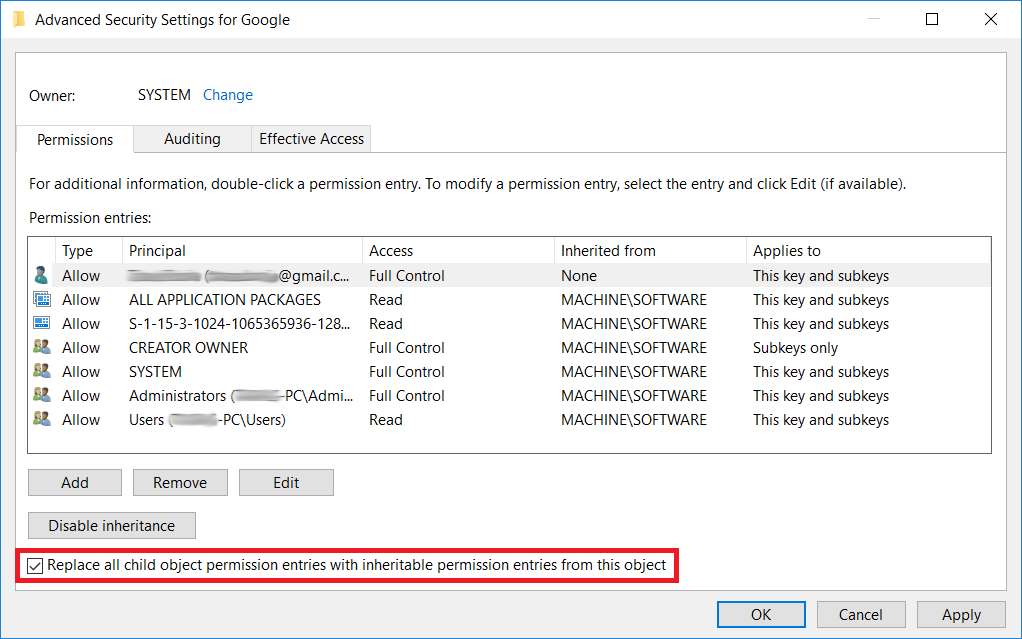Click Read access in the Users row
The height and width of the screenshot is (639, 1022).
point(386,420)
